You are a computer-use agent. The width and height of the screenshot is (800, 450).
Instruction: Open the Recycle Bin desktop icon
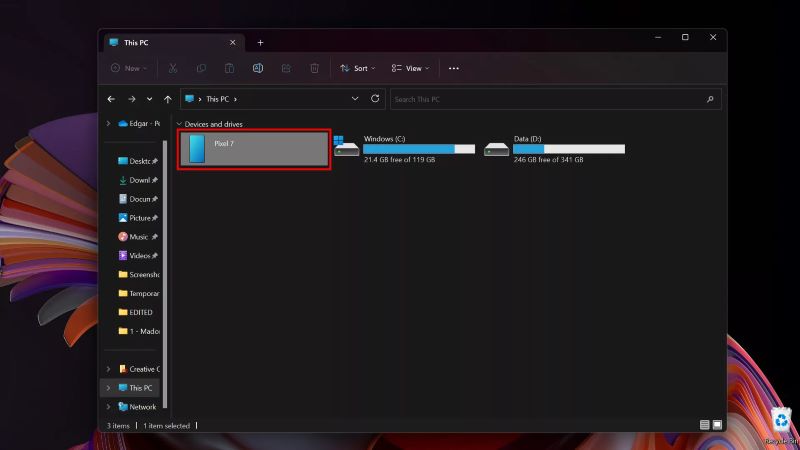pos(781,427)
